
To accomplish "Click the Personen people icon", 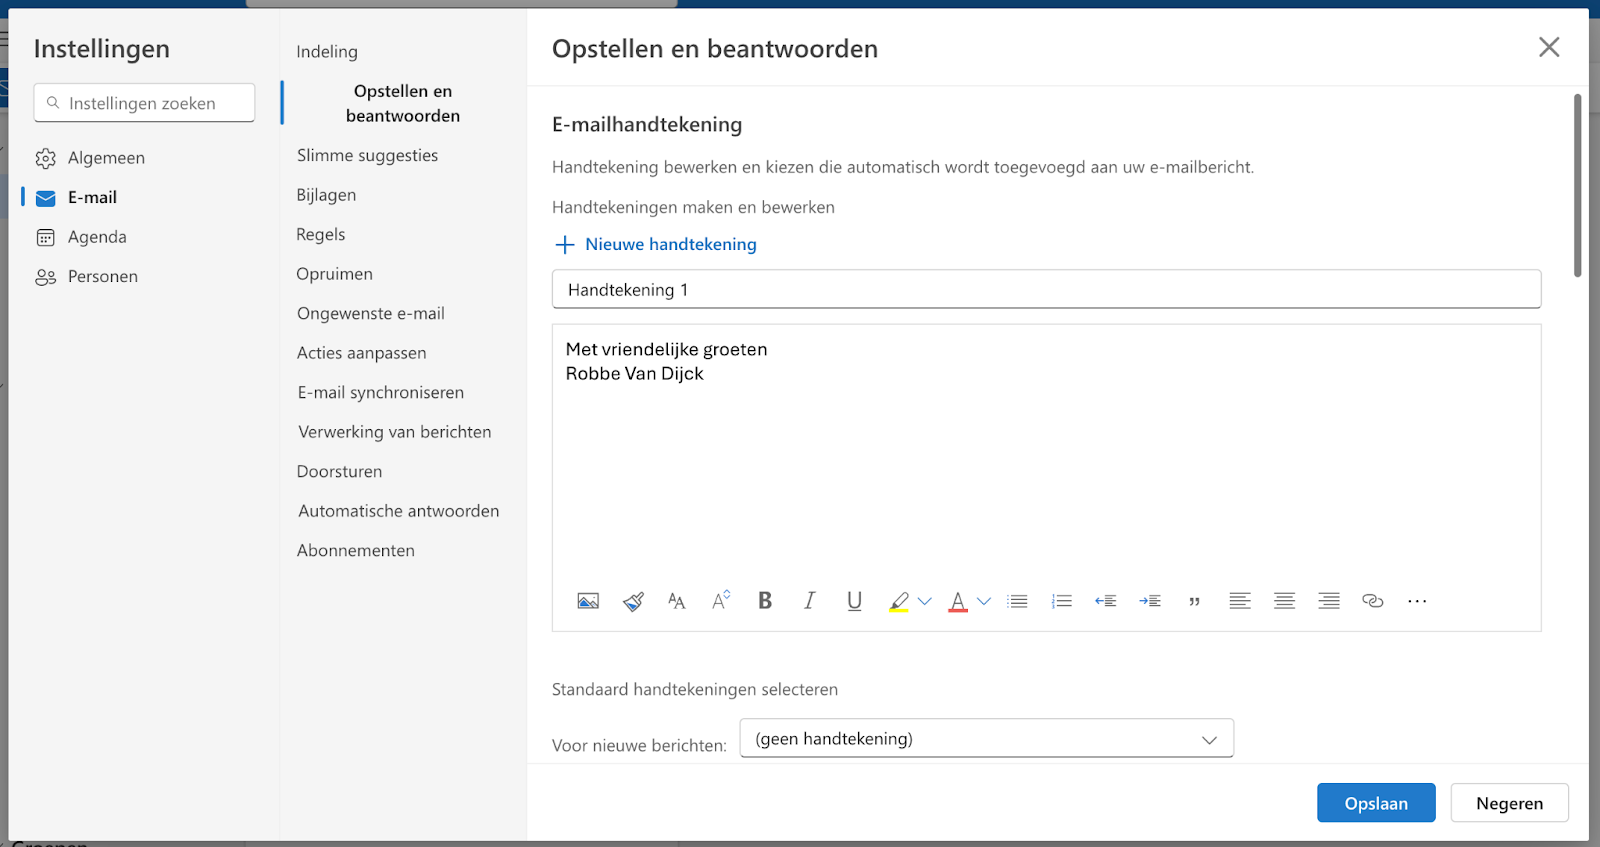I will (x=46, y=277).
